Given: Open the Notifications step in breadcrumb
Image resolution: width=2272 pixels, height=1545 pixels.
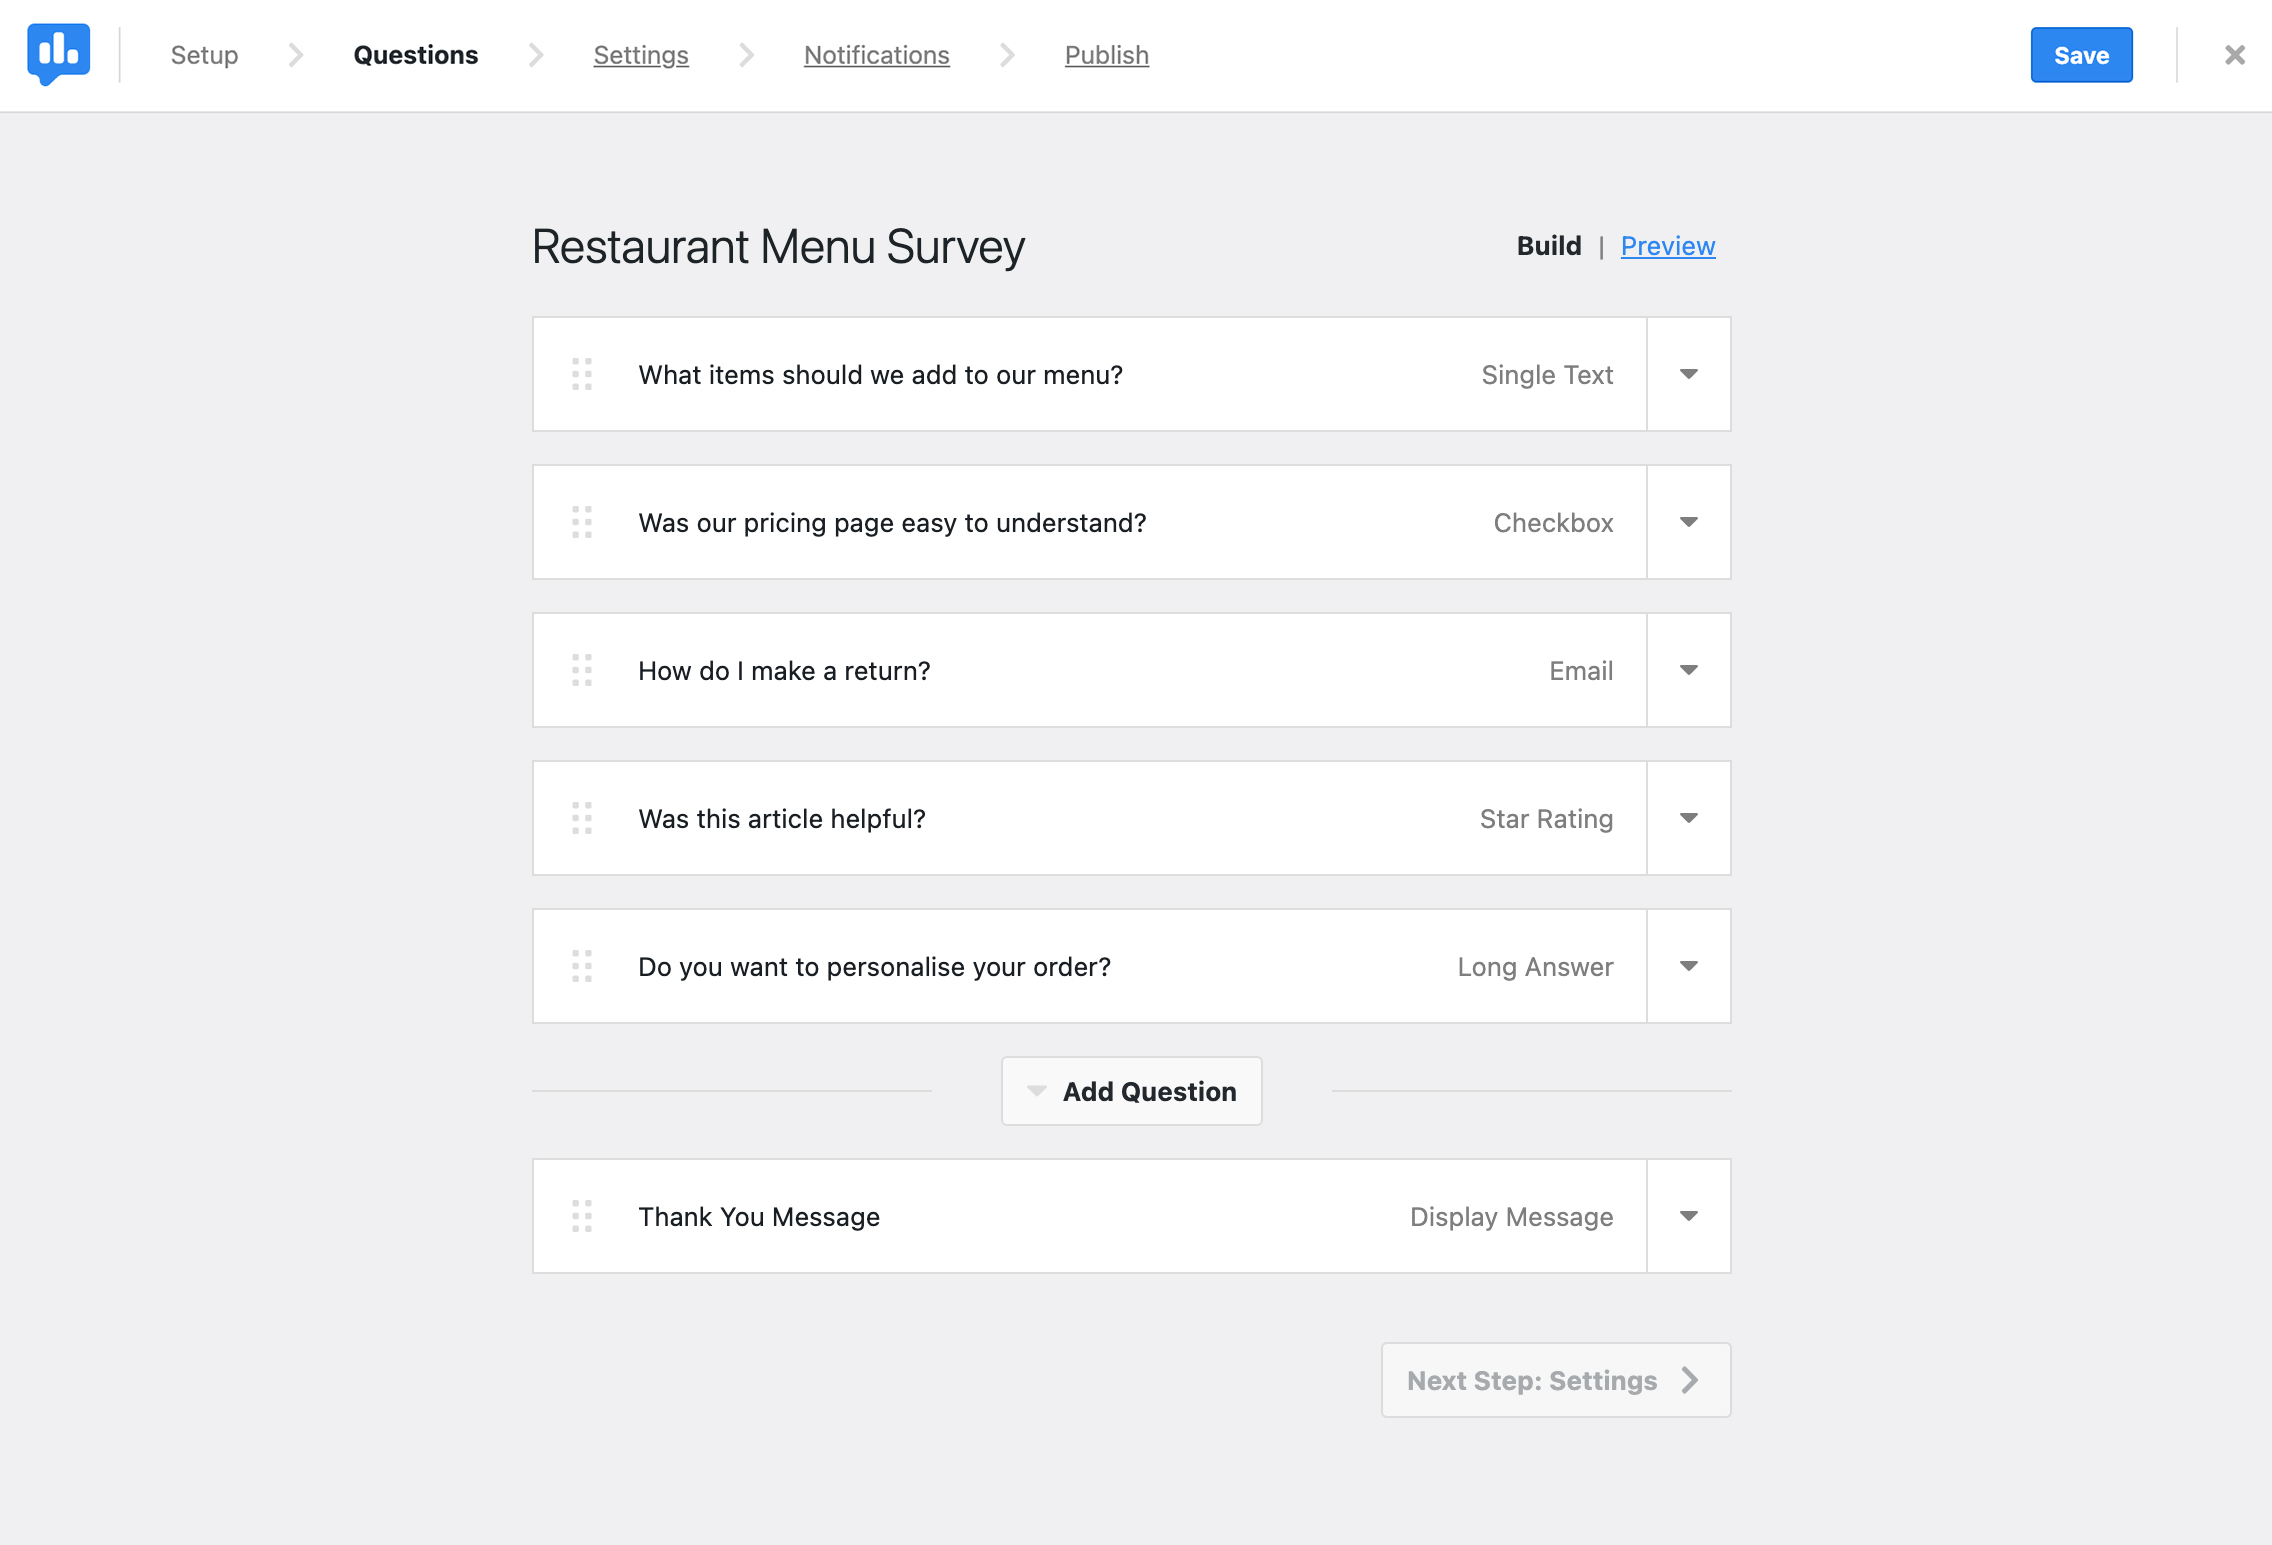Looking at the screenshot, I should point(877,55).
